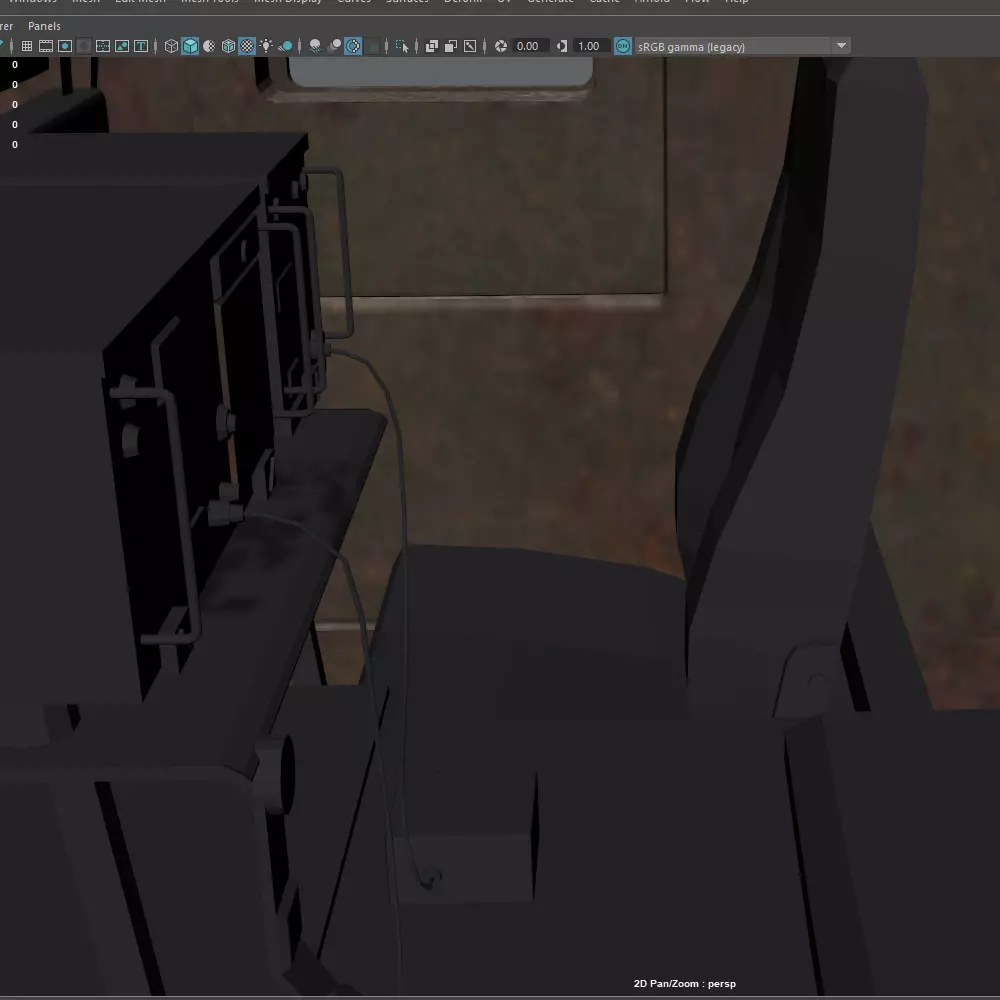Click the dimmed Gate Mask icon
Screen dimensions: 1000x1000
84,46
